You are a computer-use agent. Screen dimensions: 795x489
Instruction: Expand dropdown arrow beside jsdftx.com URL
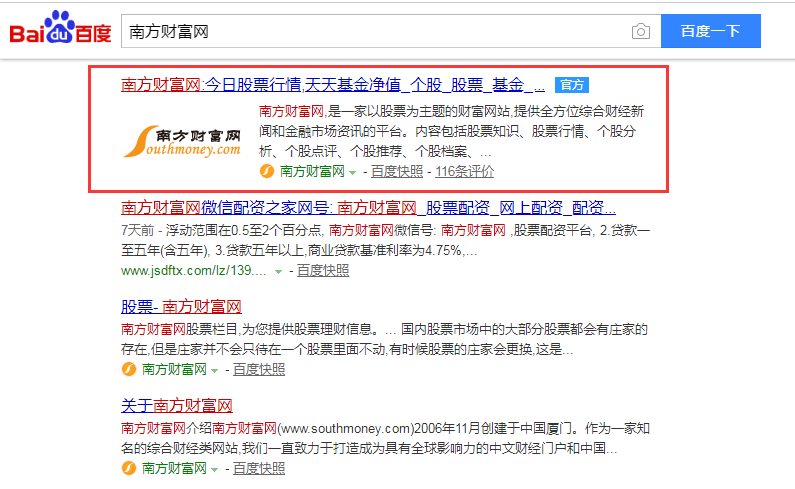point(278,272)
